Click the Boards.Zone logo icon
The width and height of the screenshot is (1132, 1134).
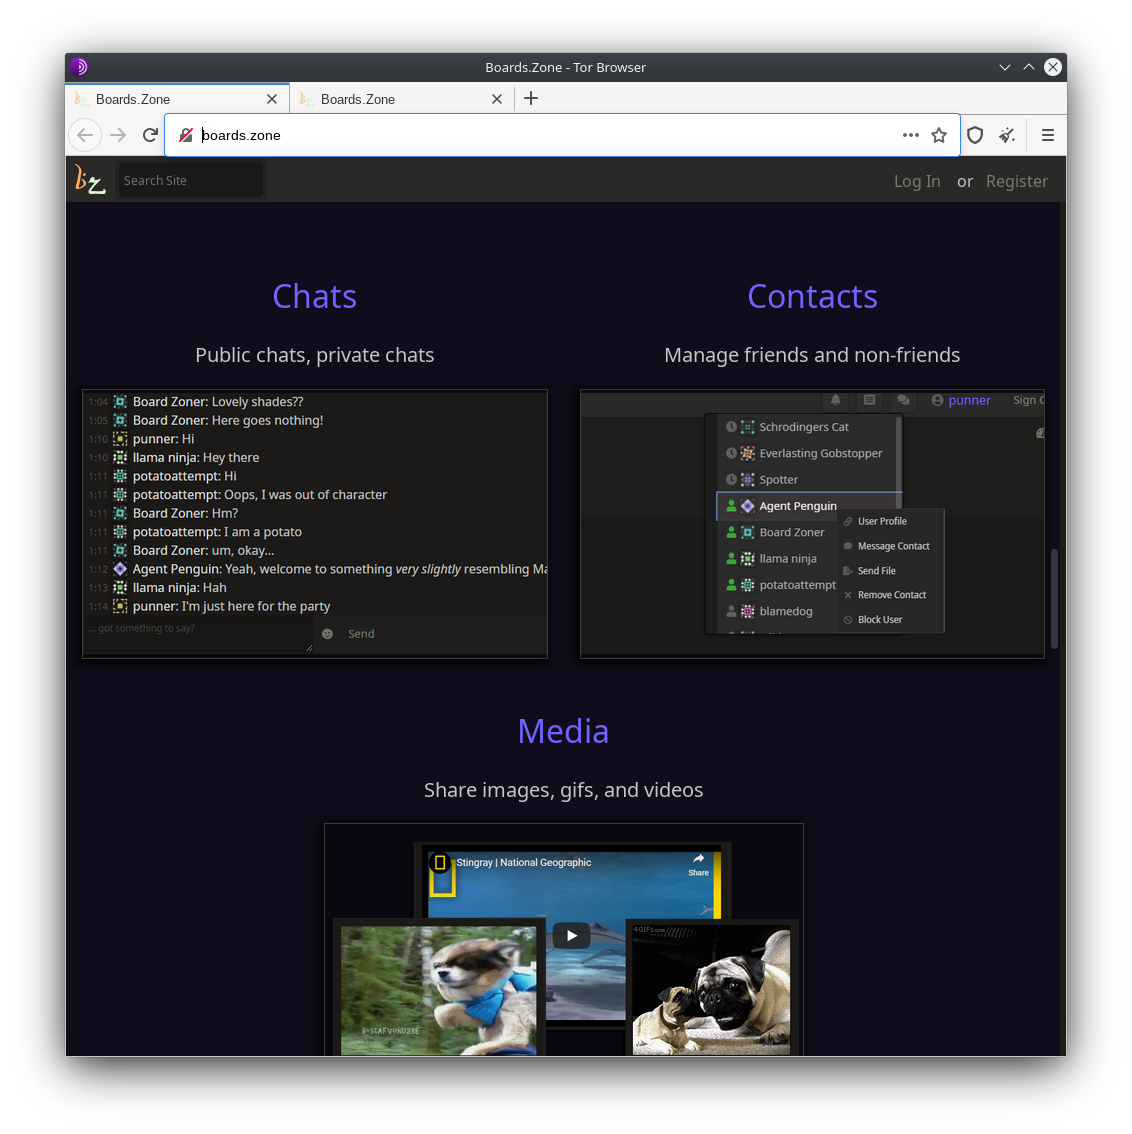[90, 180]
